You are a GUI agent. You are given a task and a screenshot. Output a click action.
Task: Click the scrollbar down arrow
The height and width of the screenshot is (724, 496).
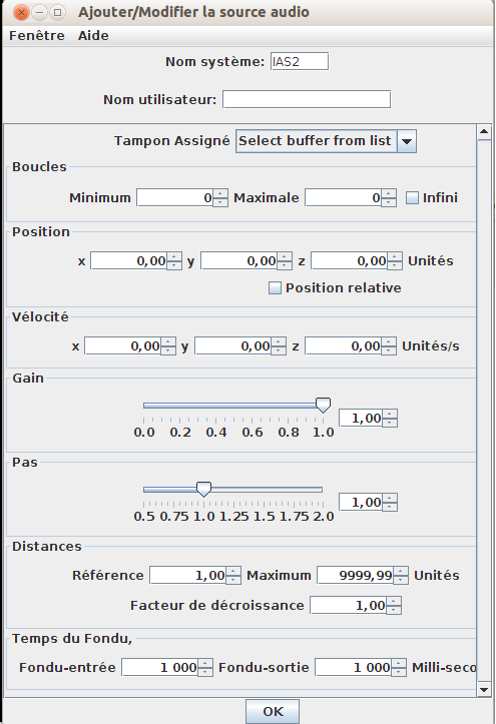click(x=484, y=690)
